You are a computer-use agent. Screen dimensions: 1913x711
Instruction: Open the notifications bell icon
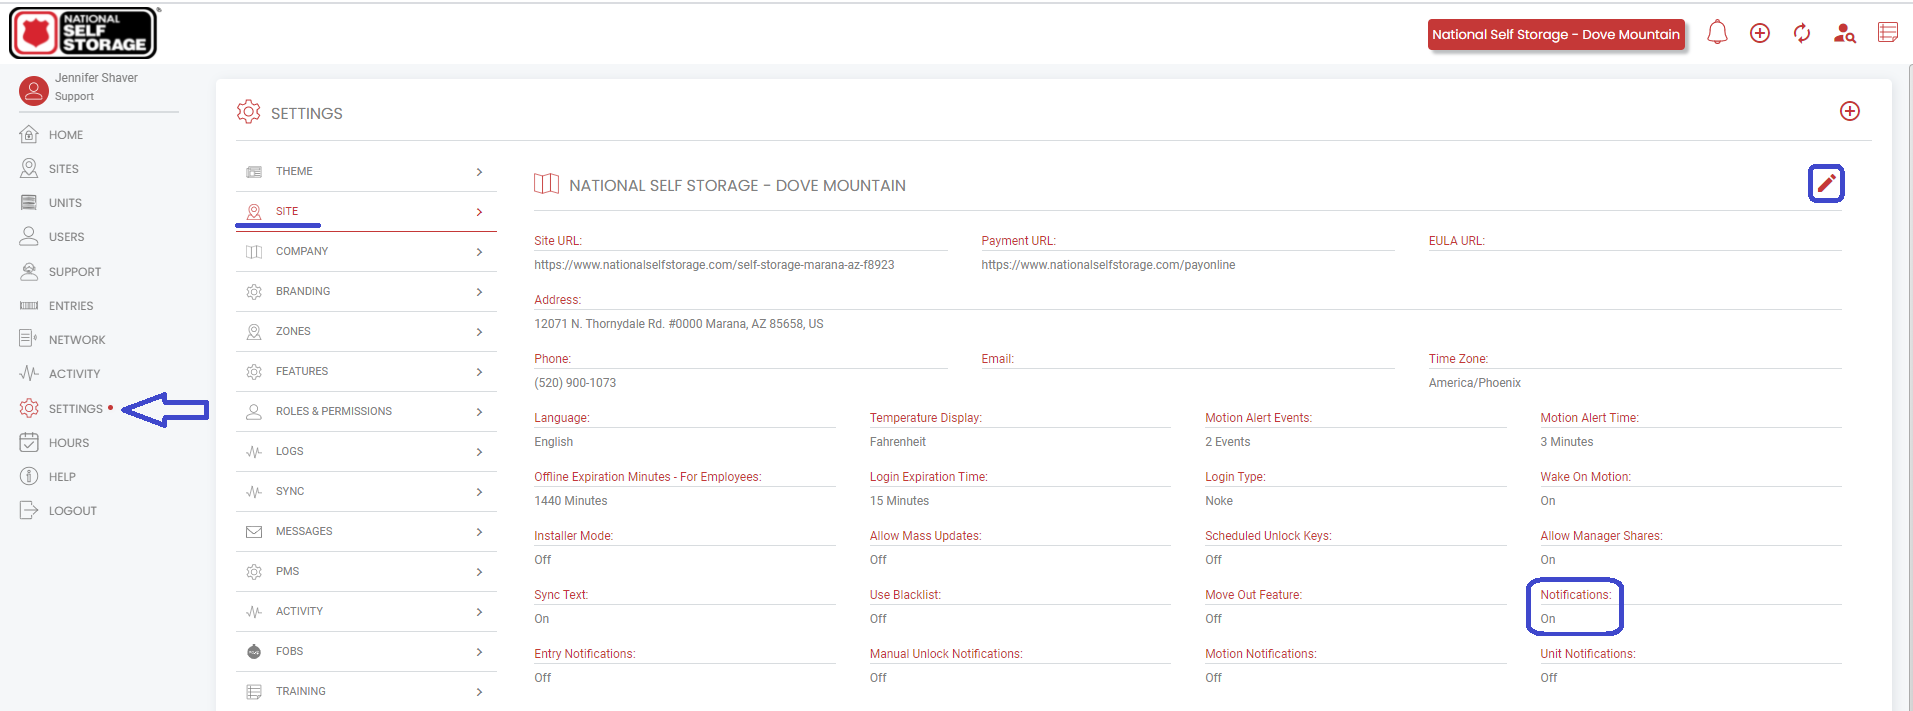(x=1717, y=33)
